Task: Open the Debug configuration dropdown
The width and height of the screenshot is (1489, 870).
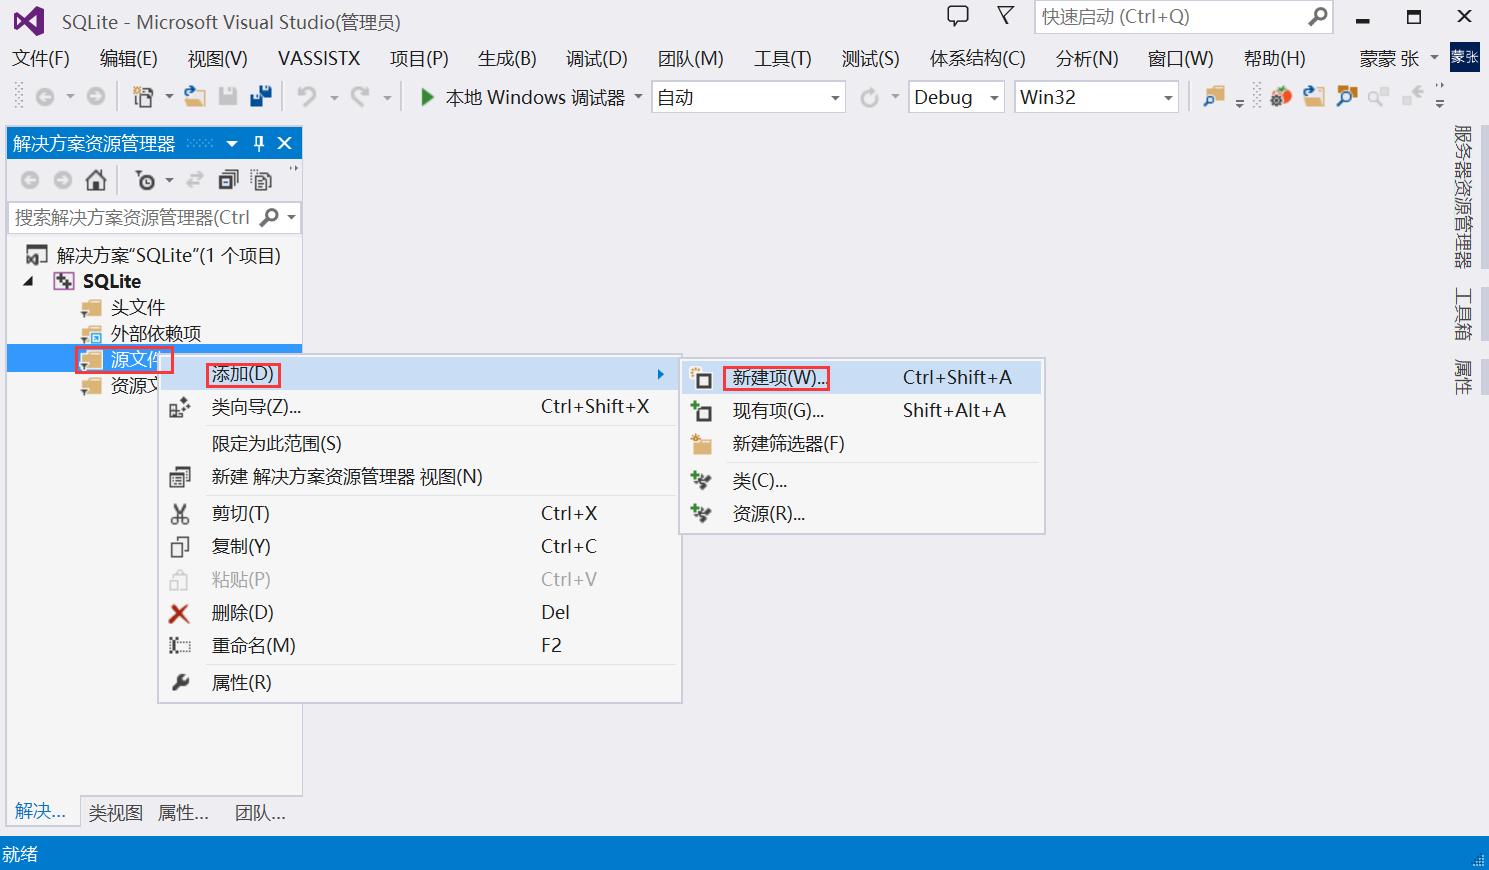Action: [954, 96]
